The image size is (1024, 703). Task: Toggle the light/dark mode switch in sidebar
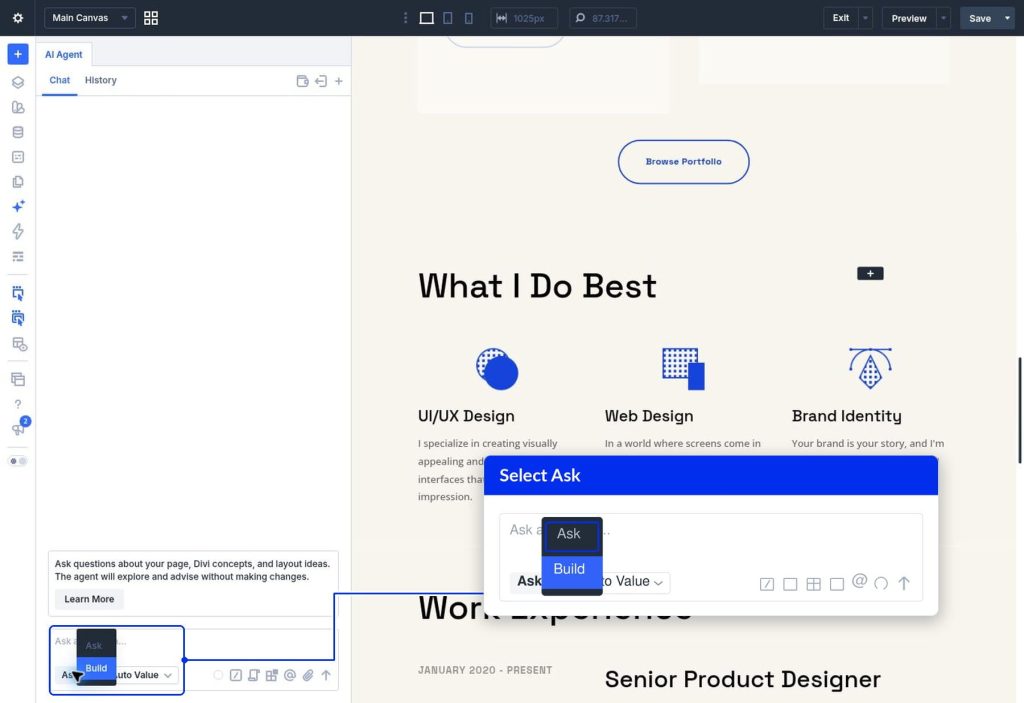[18, 461]
